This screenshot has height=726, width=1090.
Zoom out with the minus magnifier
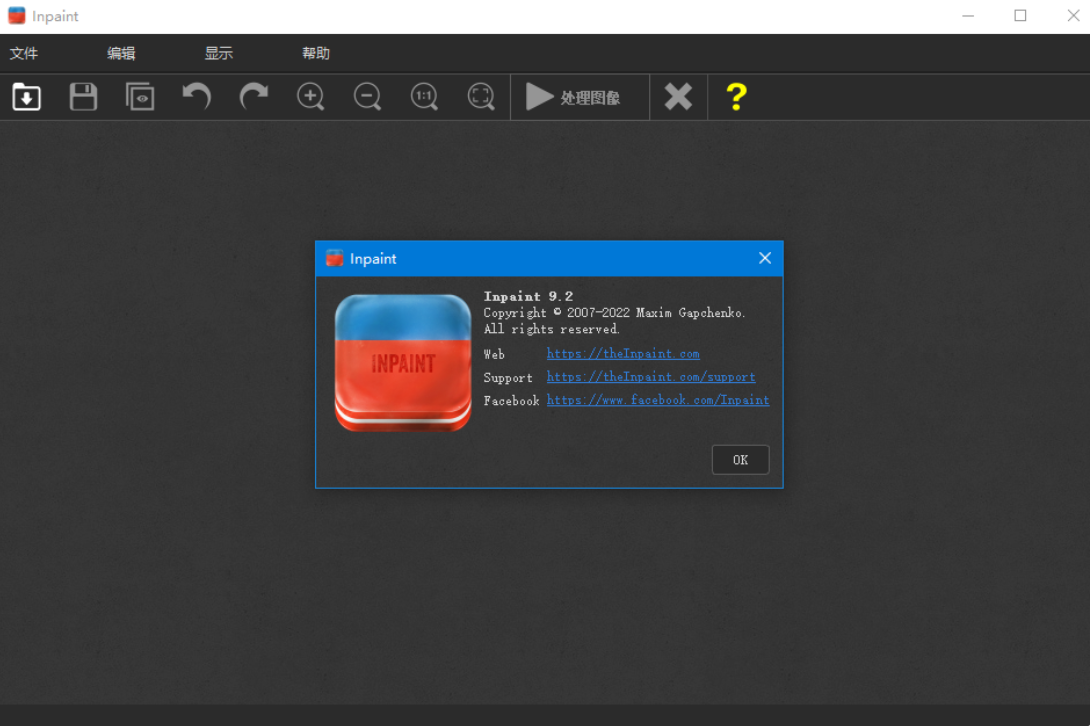(x=367, y=97)
